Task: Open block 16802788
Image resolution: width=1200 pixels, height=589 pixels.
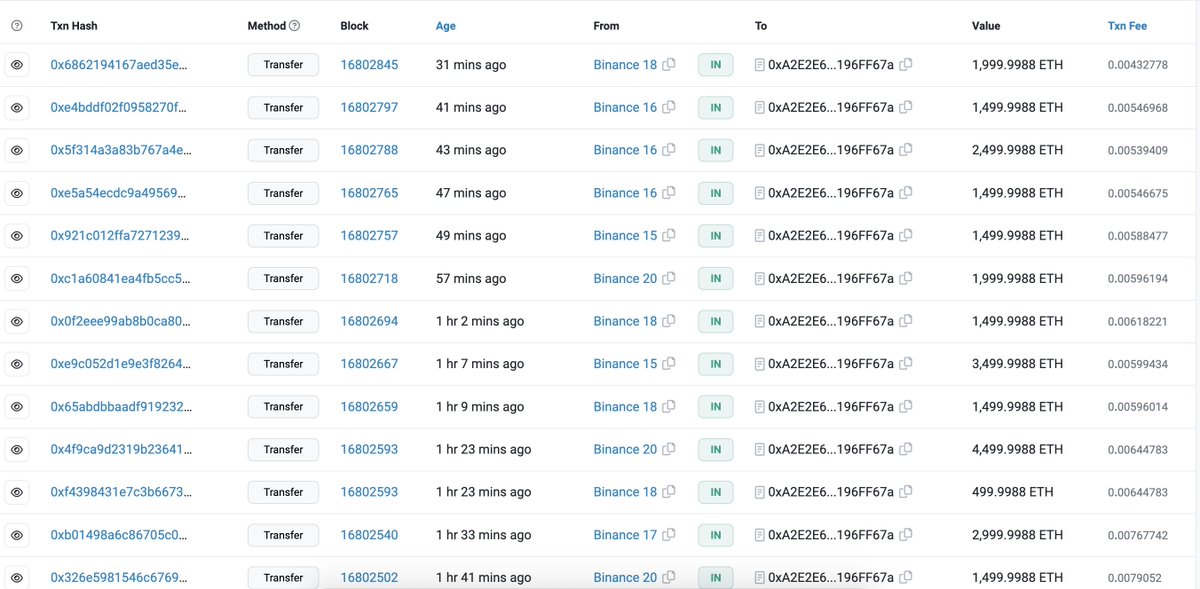Action: (x=369, y=150)
